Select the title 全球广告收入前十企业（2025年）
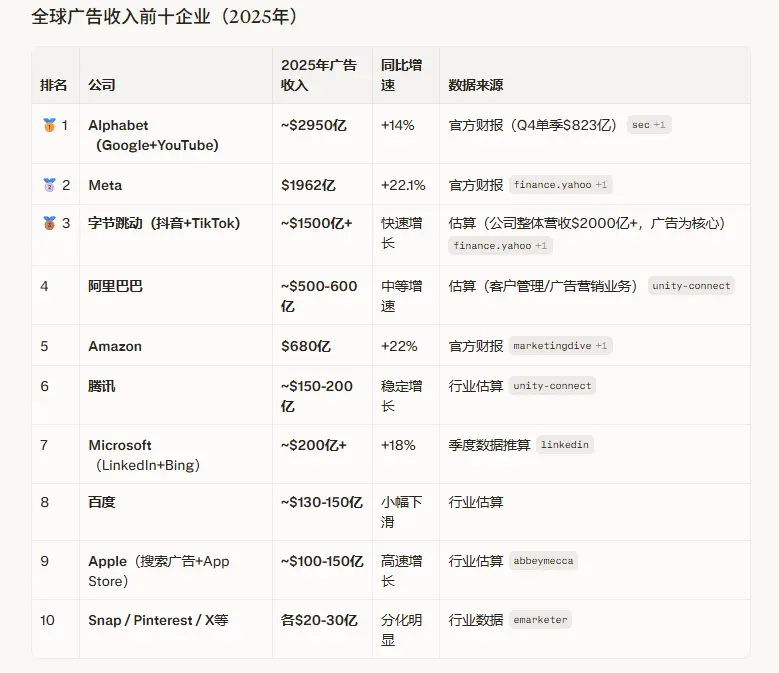The image size is (779, 673). pyautogui.click(x=165, y=16)
